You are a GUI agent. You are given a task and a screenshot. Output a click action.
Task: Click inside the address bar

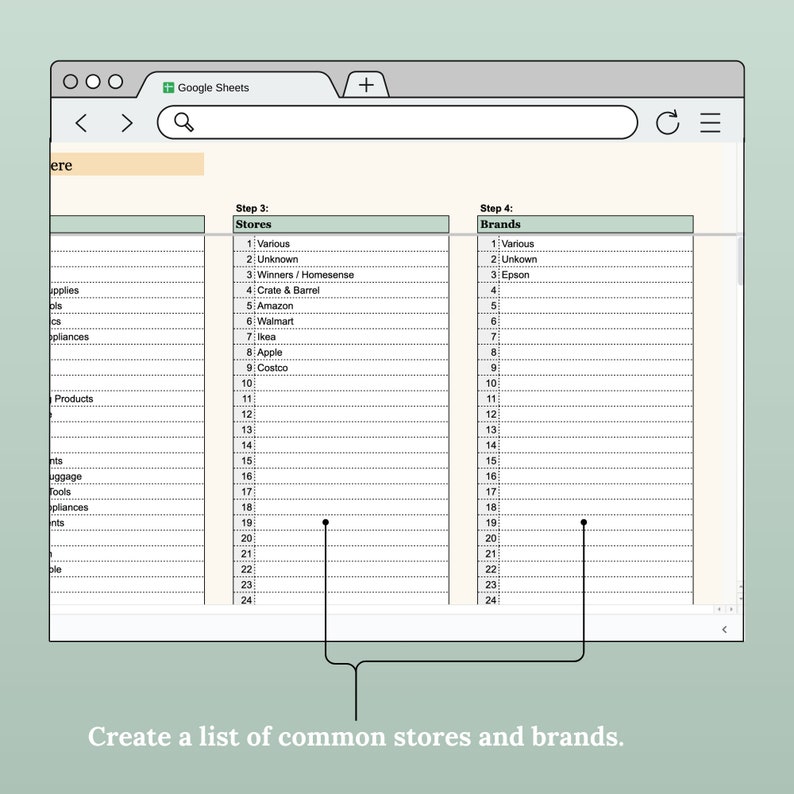click(x=398, y=122)
